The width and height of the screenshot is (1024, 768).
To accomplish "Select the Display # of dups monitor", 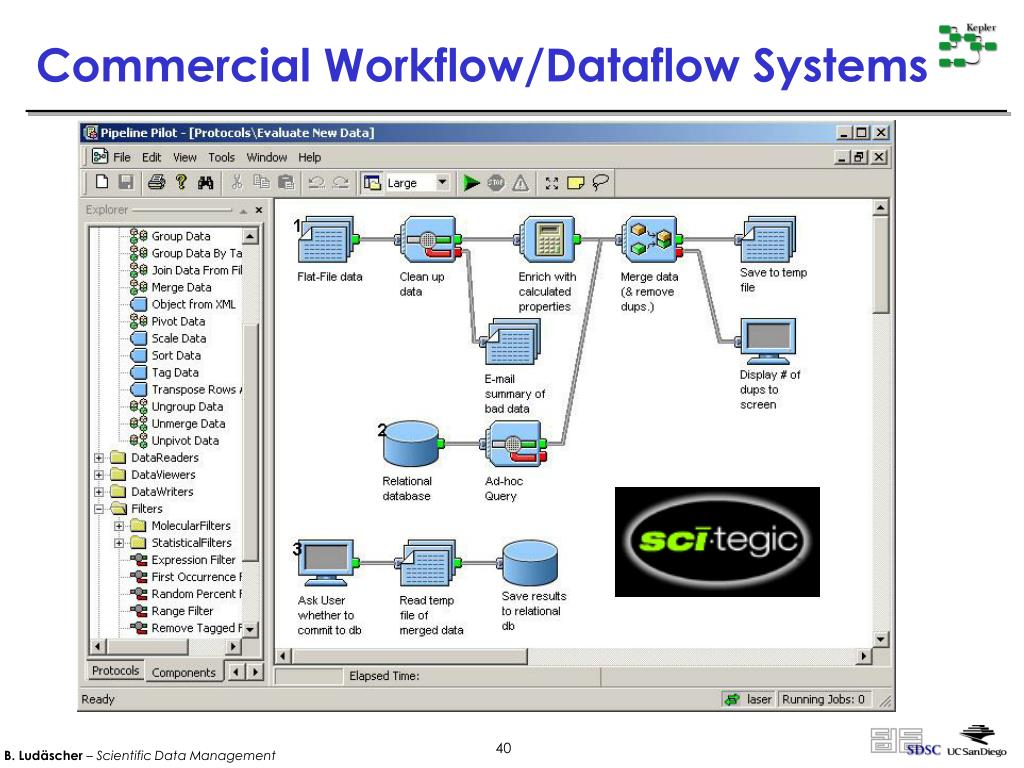I will point(768,342).
